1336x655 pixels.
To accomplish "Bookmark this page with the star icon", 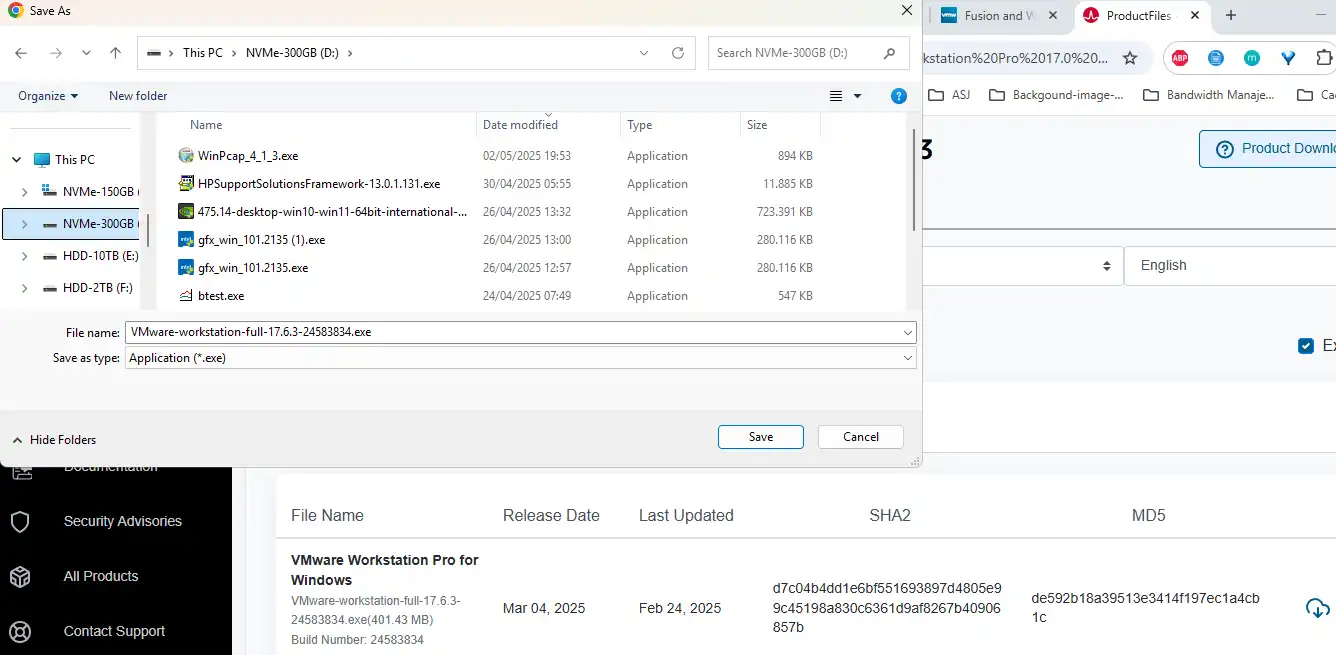I will click(1130, 58).
